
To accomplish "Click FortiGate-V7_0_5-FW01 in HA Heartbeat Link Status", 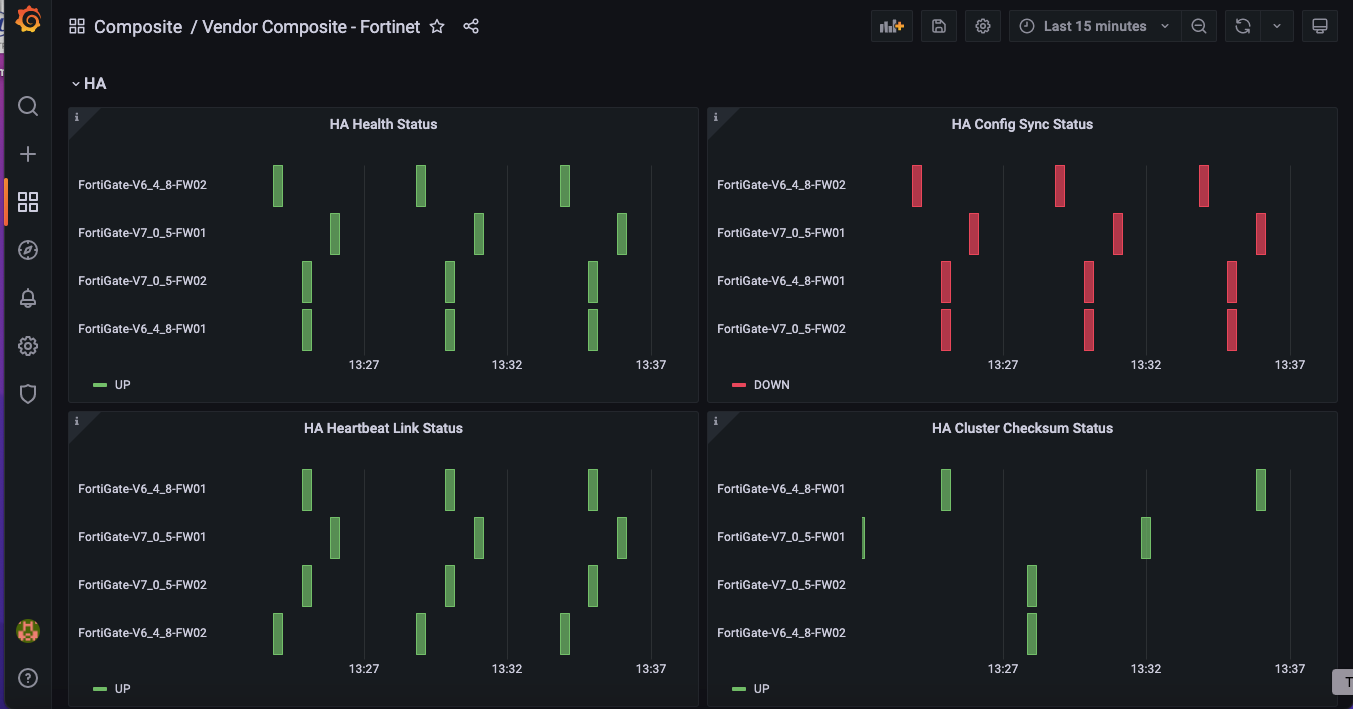I will [x=142, y=537].
